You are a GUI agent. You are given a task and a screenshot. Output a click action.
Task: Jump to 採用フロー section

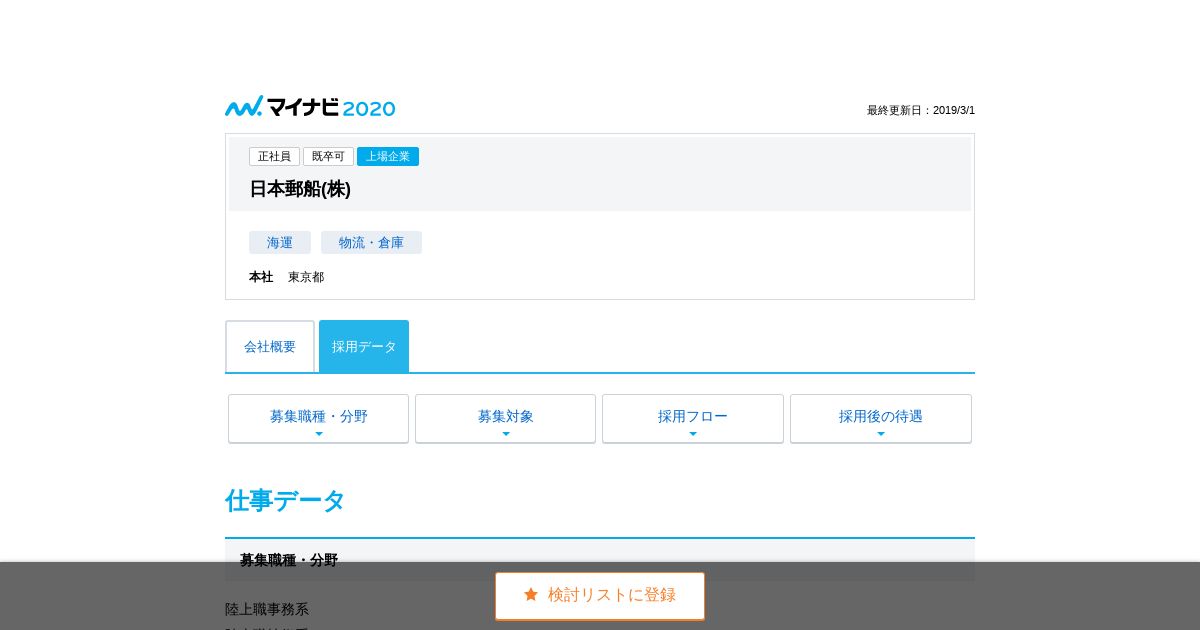pyautogui.click(x=693, y=418)
